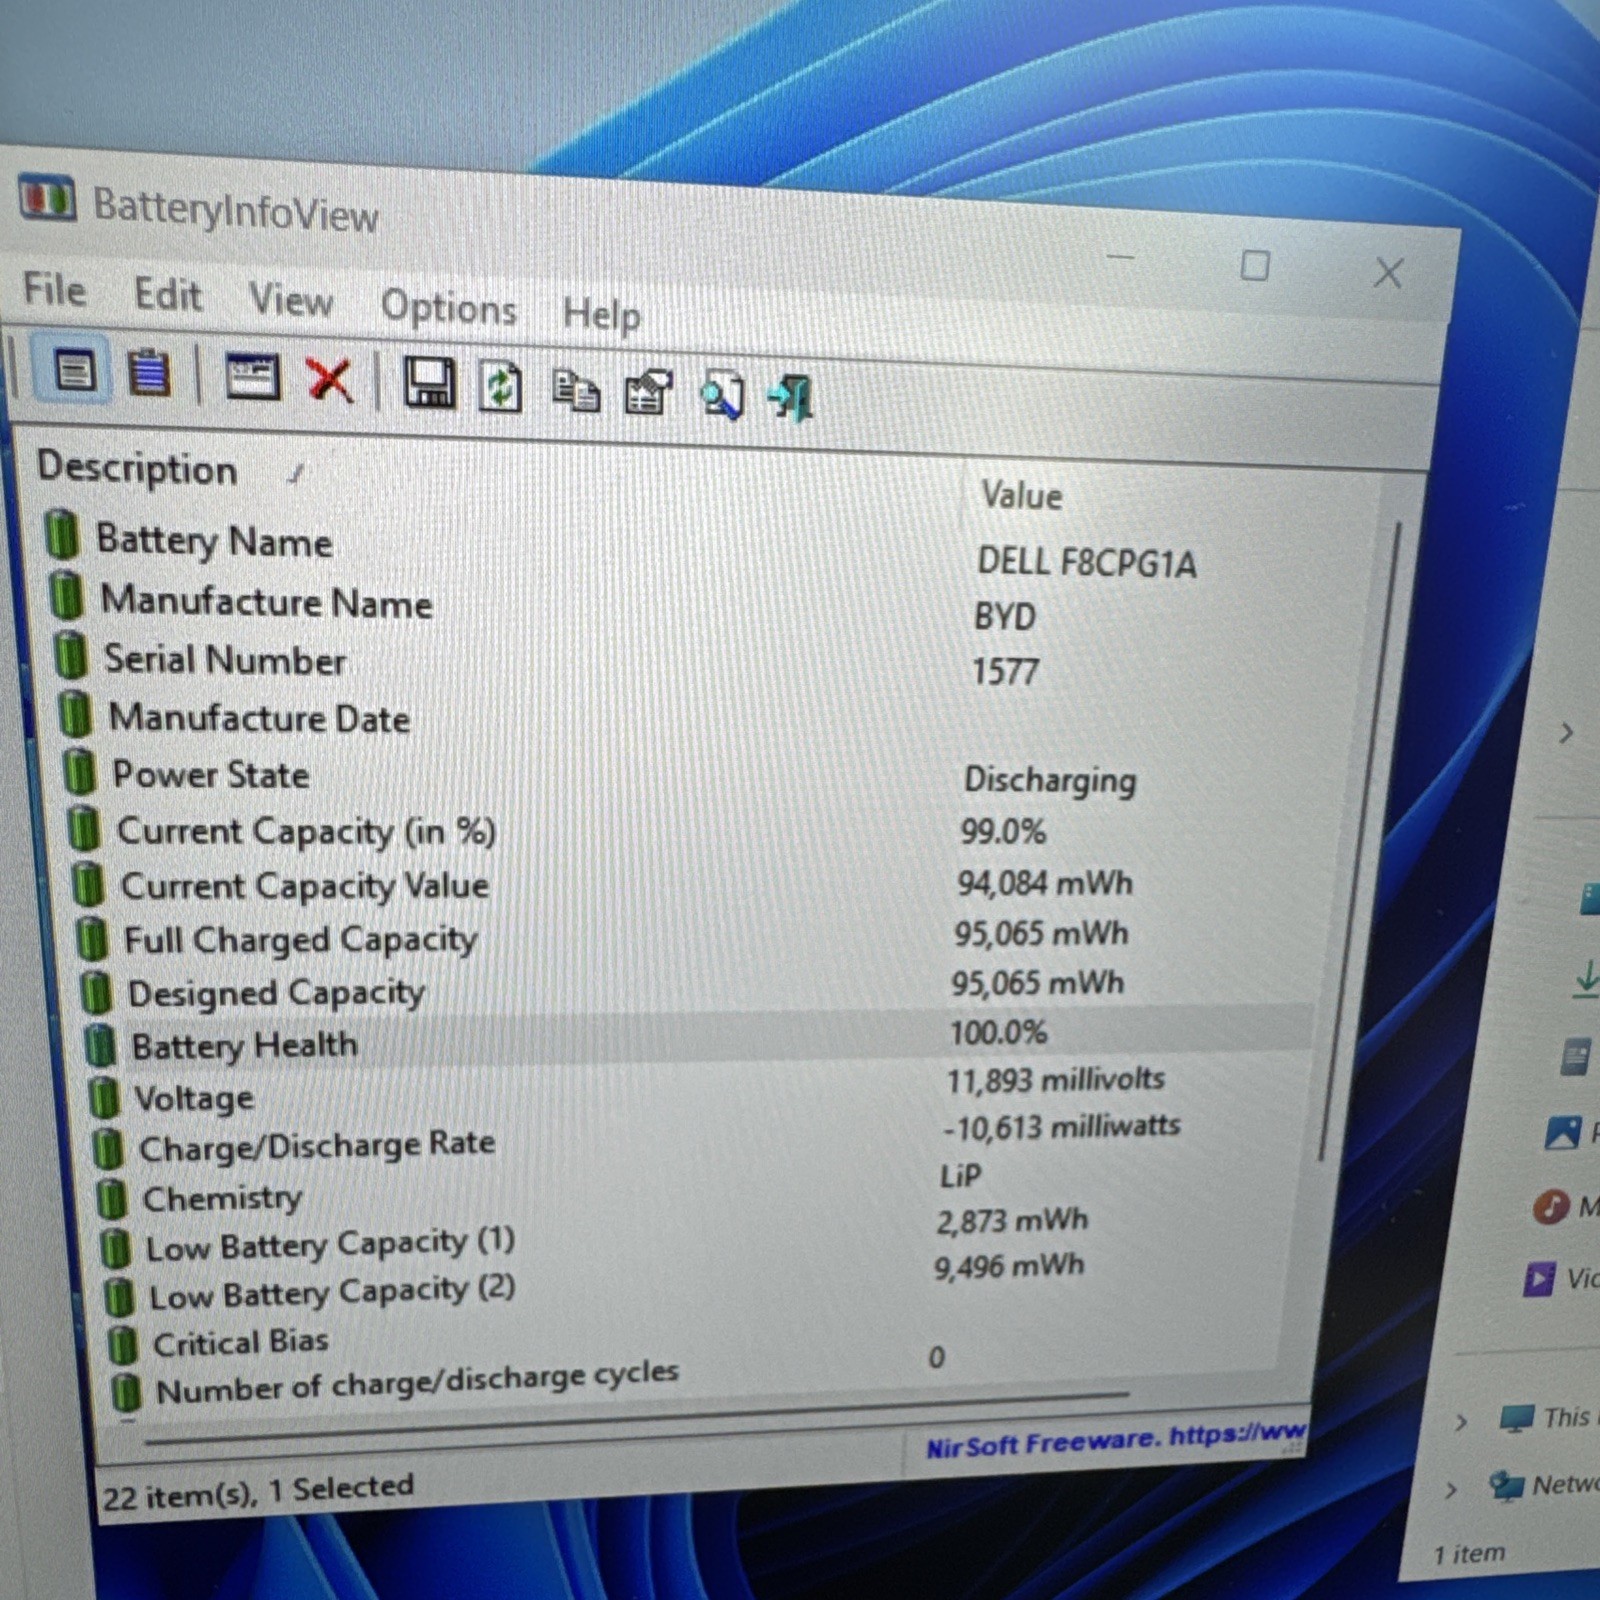
Task: Open the File menu
Action: tap(54, 290)
